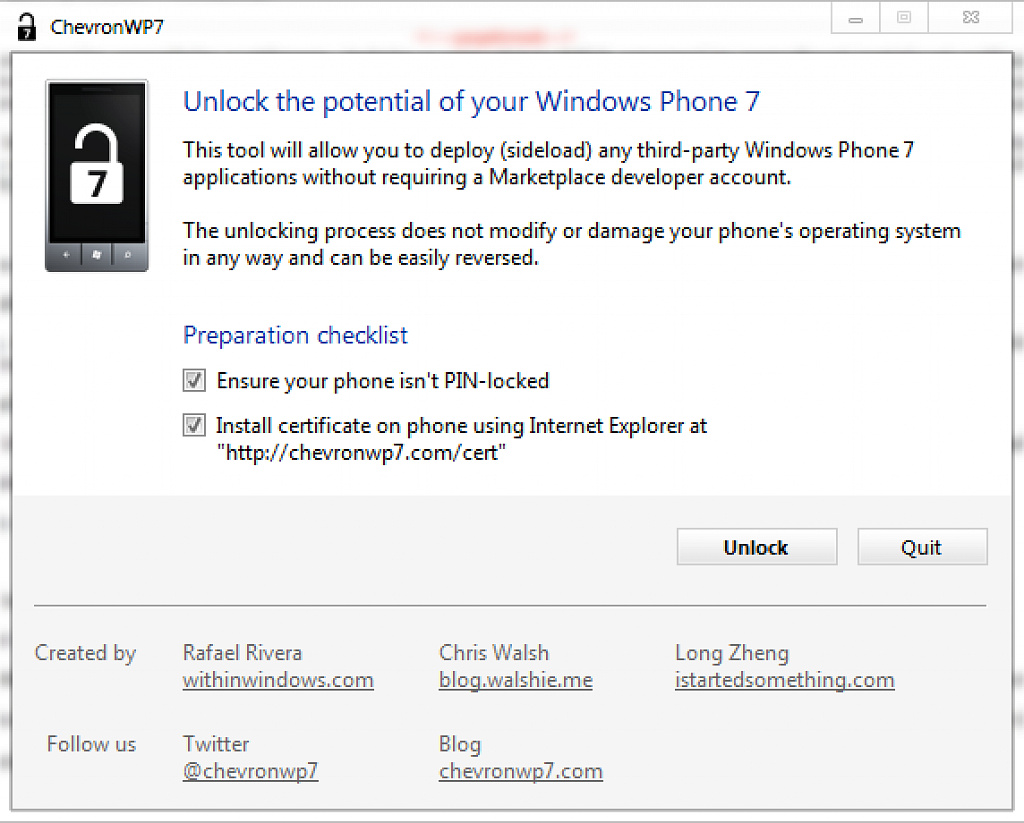Minimize the ChevronWP7 window
Viewport: 1024px width, 823px height.
pos(856,18)
